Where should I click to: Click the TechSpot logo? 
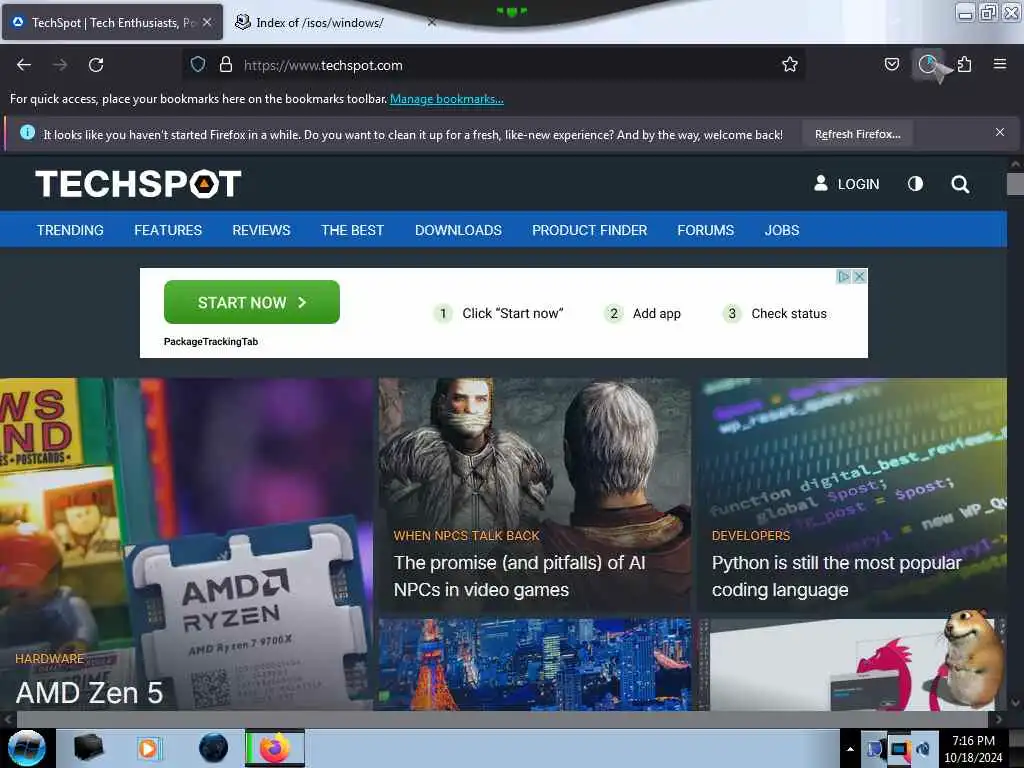coord(138,184)
